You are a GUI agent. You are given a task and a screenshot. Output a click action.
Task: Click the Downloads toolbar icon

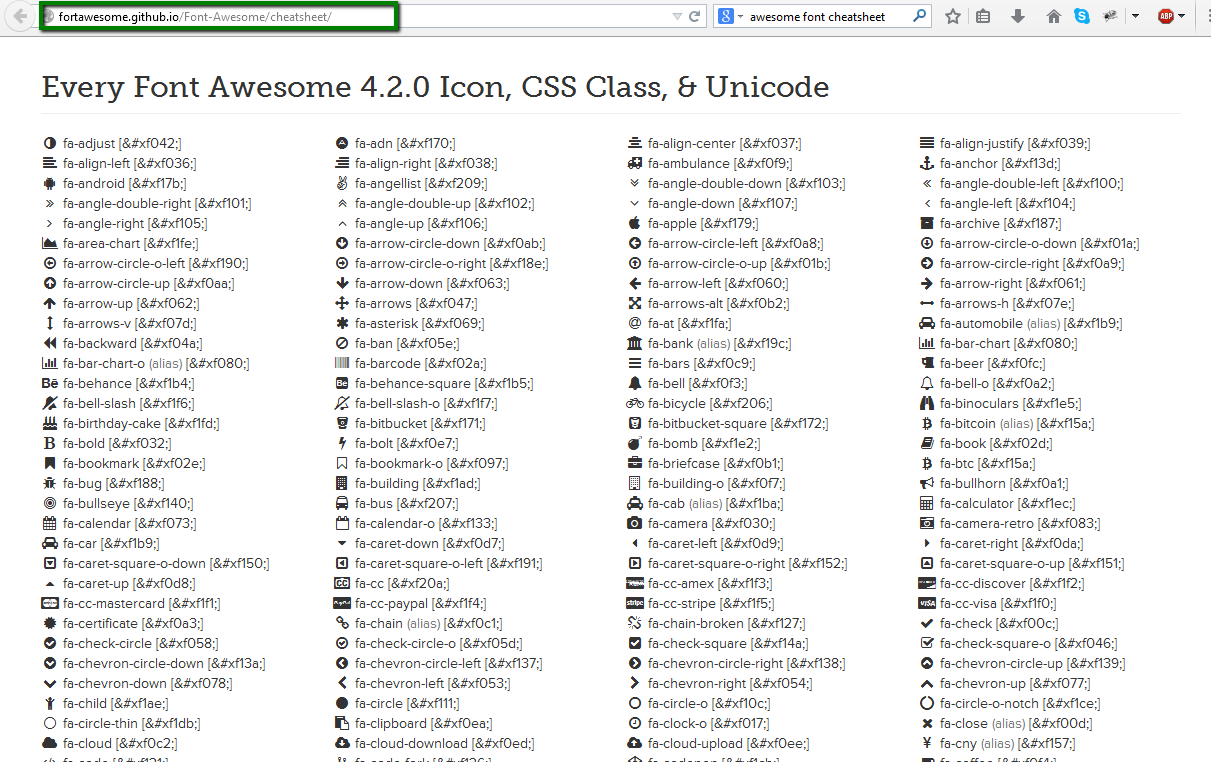pyautogui.click(x=1017, y=17)
